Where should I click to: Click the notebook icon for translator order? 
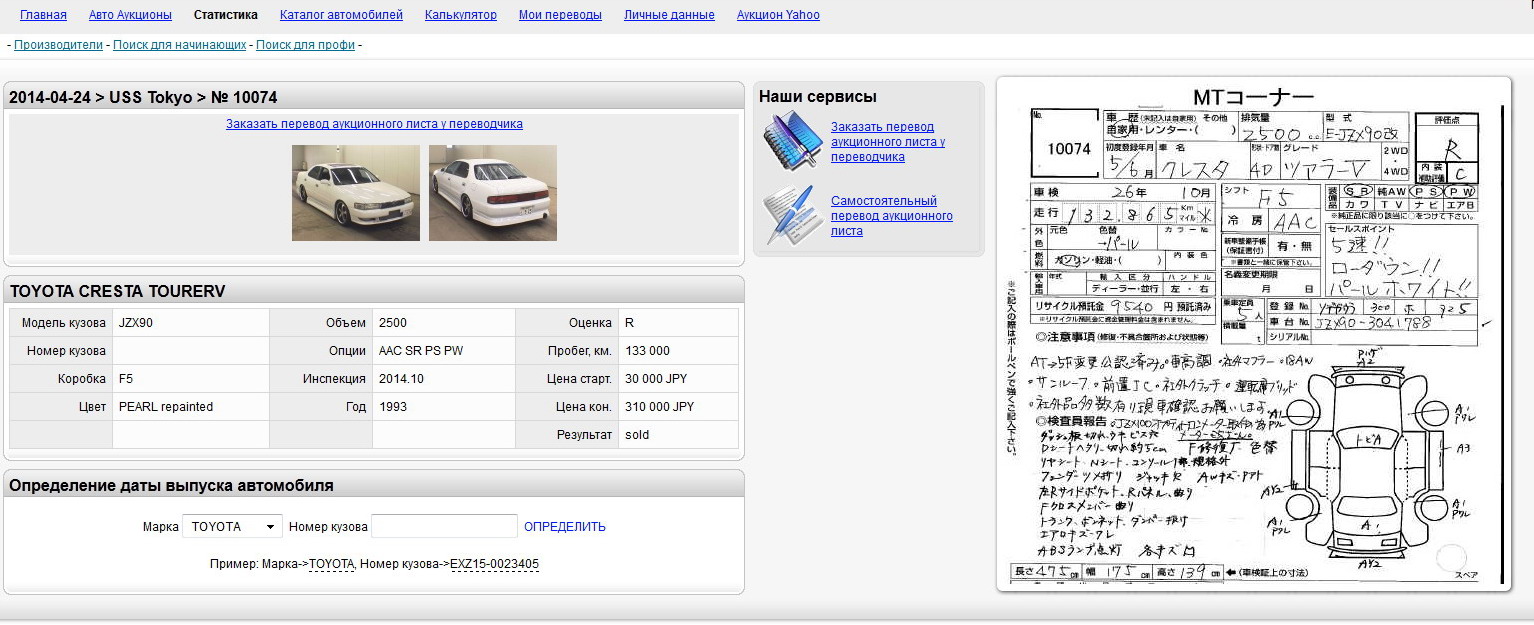point(791,141)
